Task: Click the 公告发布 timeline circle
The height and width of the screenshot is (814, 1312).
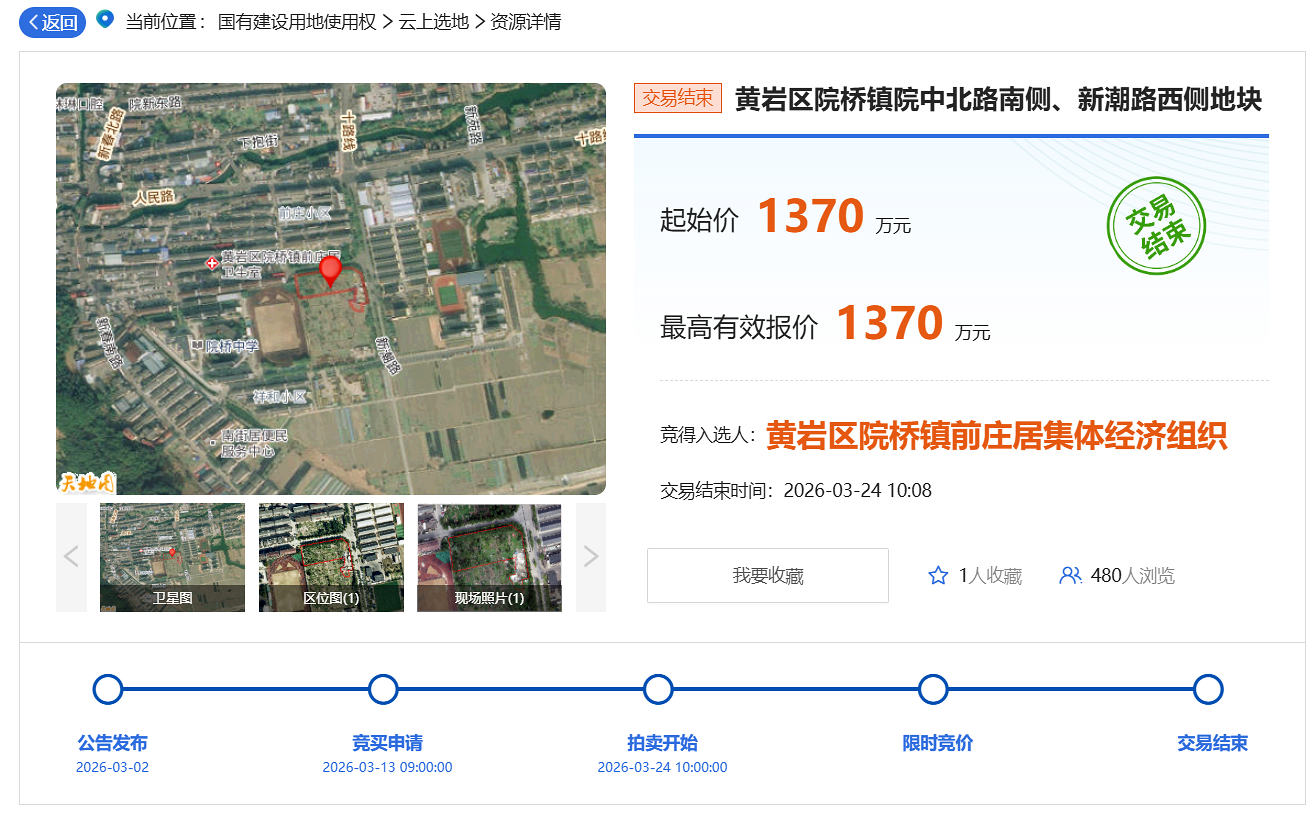Action: click(x=108, y=690)
